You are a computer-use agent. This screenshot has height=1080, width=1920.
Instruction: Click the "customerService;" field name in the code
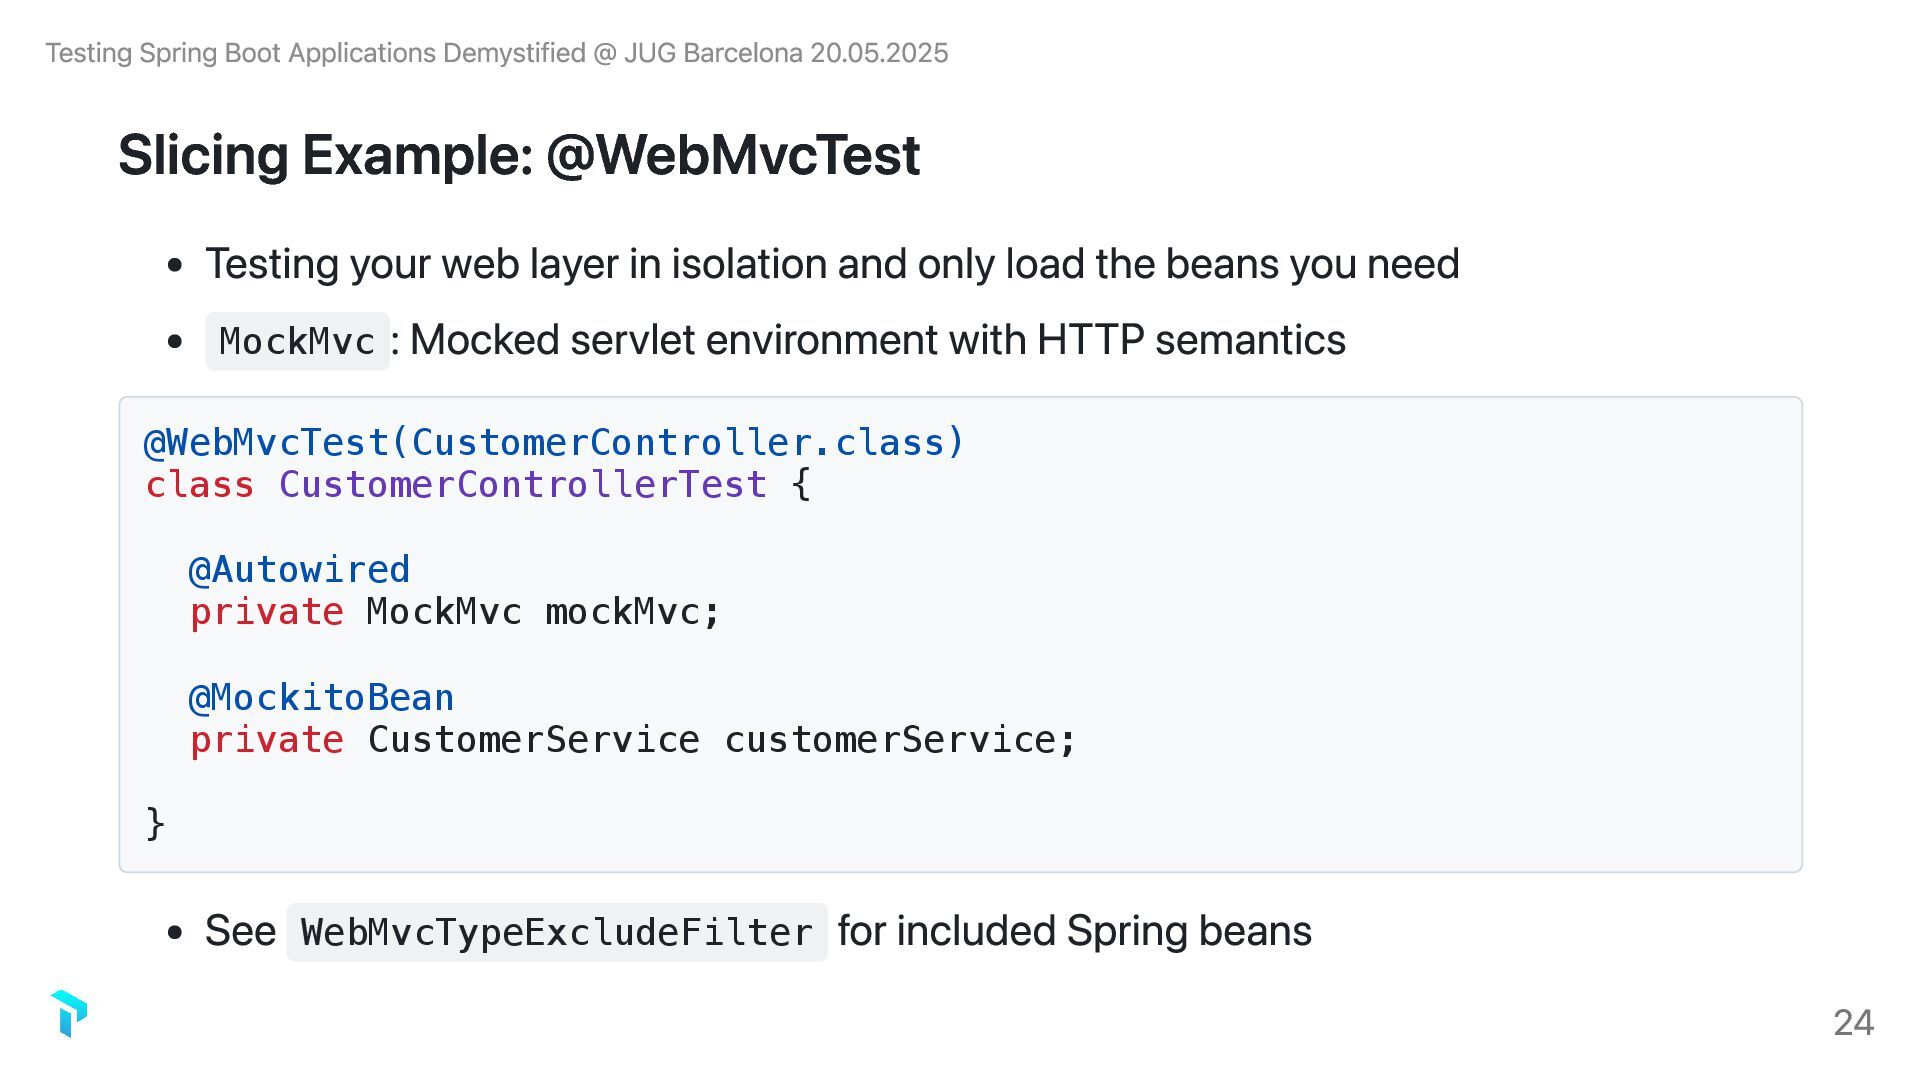(900, 740)
